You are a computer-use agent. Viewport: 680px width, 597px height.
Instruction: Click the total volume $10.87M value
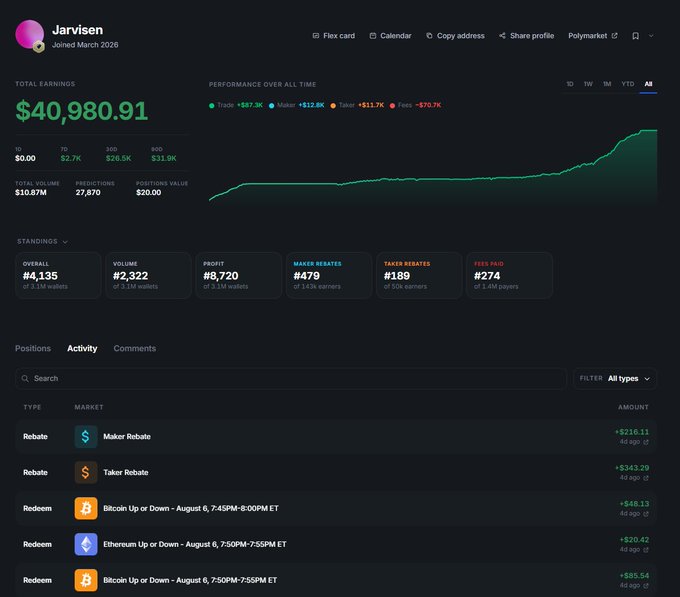[31, 192]
